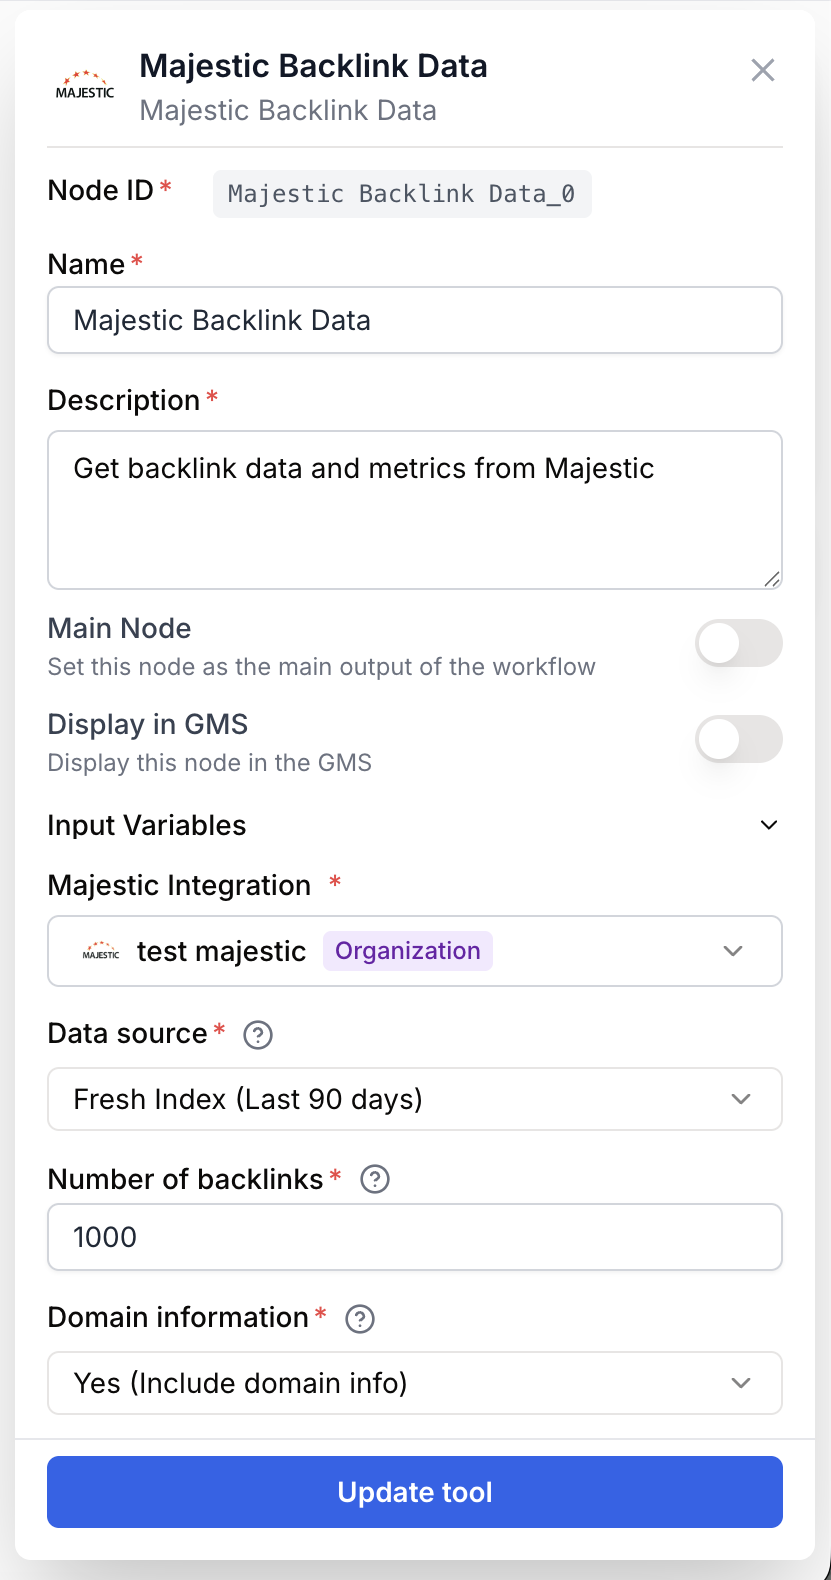This screenshot has height=1580, width=831.
Task: Open help for Data source
Action: (258, 1034)
